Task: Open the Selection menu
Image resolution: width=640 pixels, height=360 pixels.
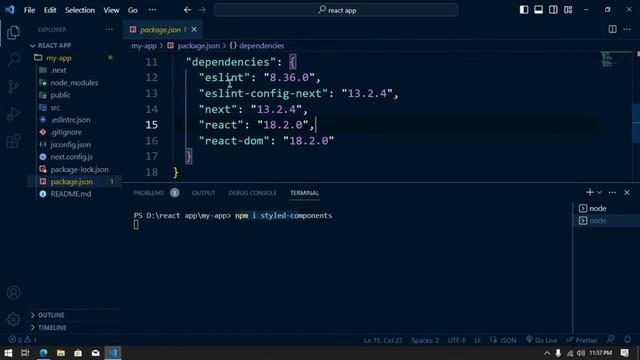Action: click(80, 10)
